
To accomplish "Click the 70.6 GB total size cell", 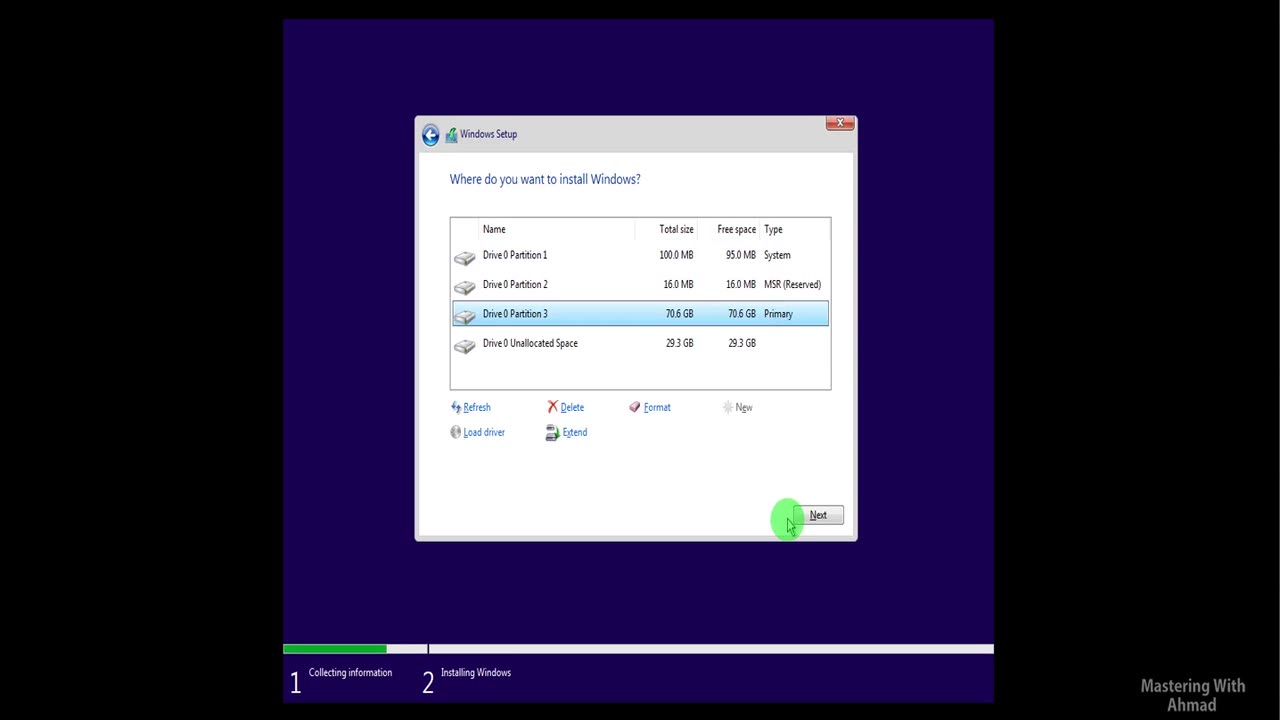I will pos(679,314).
